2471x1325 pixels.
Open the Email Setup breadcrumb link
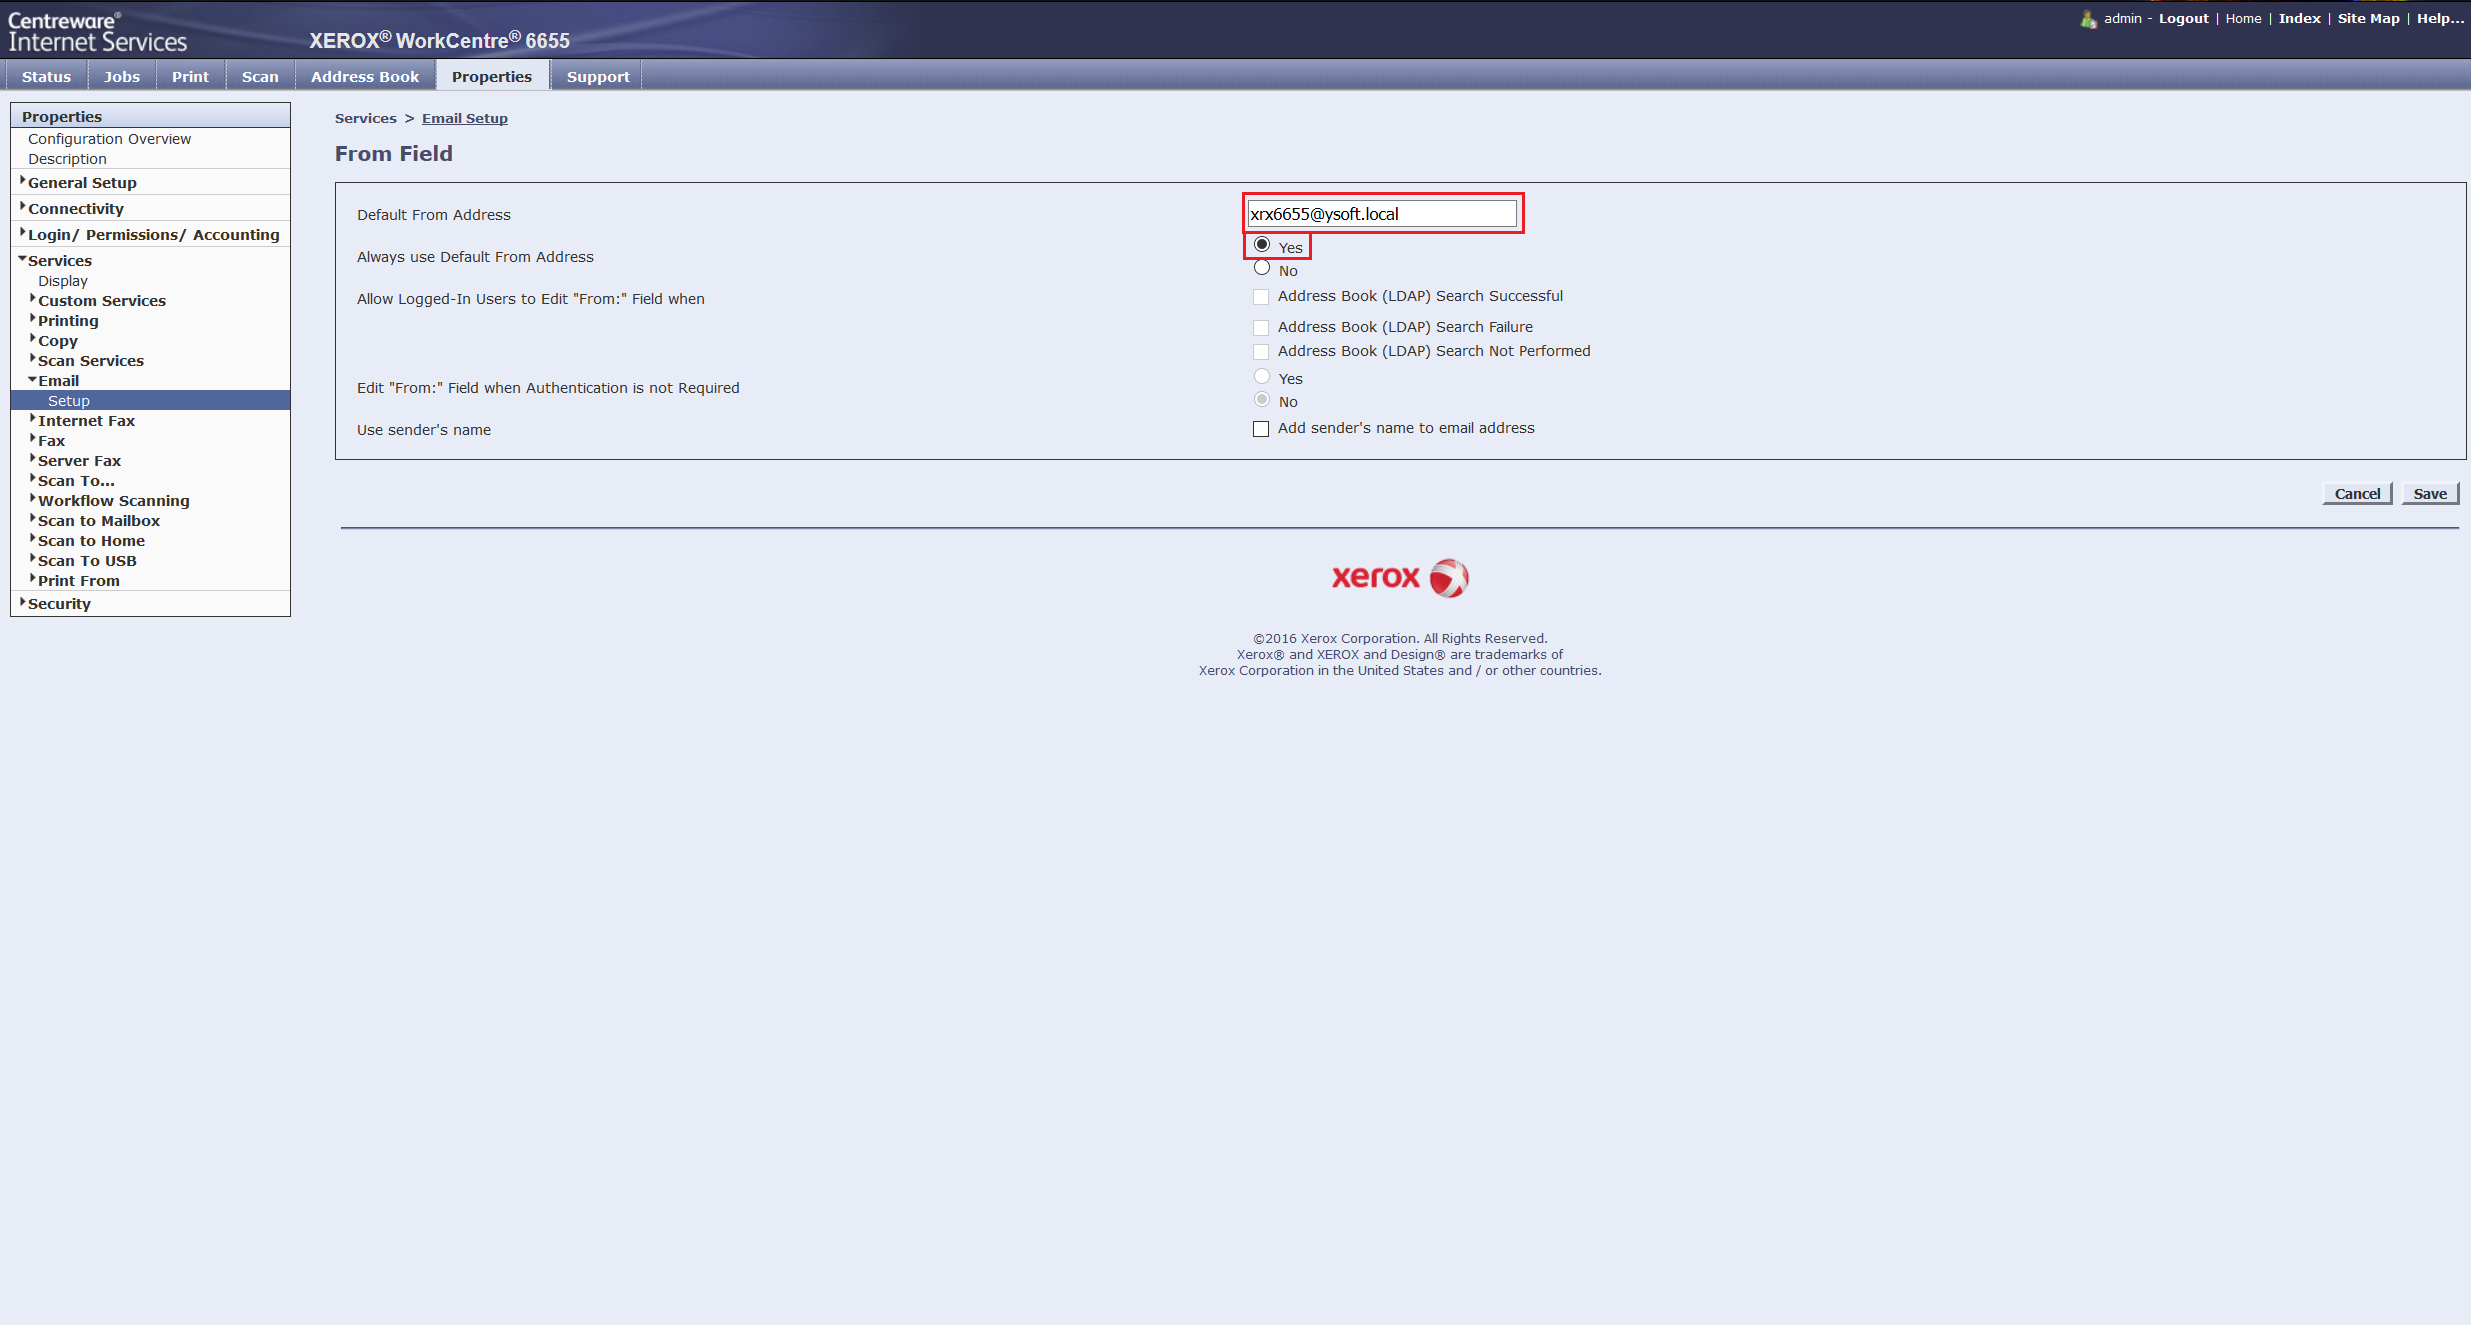point(464,118)
